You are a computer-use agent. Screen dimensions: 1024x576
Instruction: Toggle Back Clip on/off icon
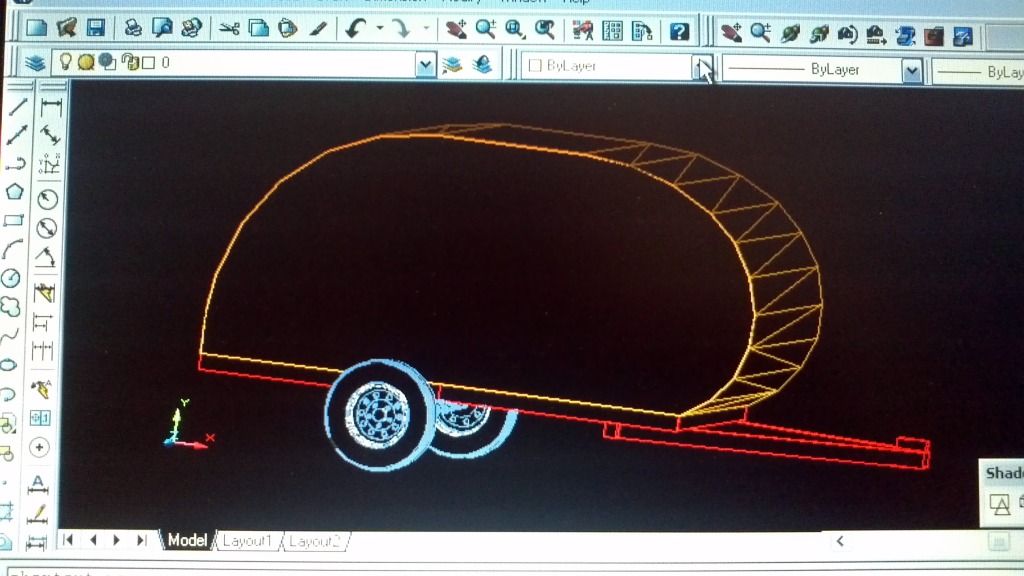point(963,36)
